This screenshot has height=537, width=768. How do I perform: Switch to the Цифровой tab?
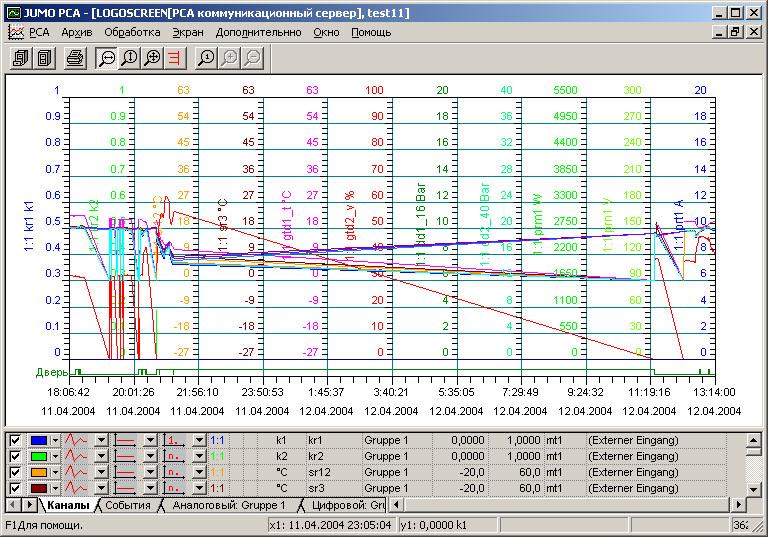346,505
